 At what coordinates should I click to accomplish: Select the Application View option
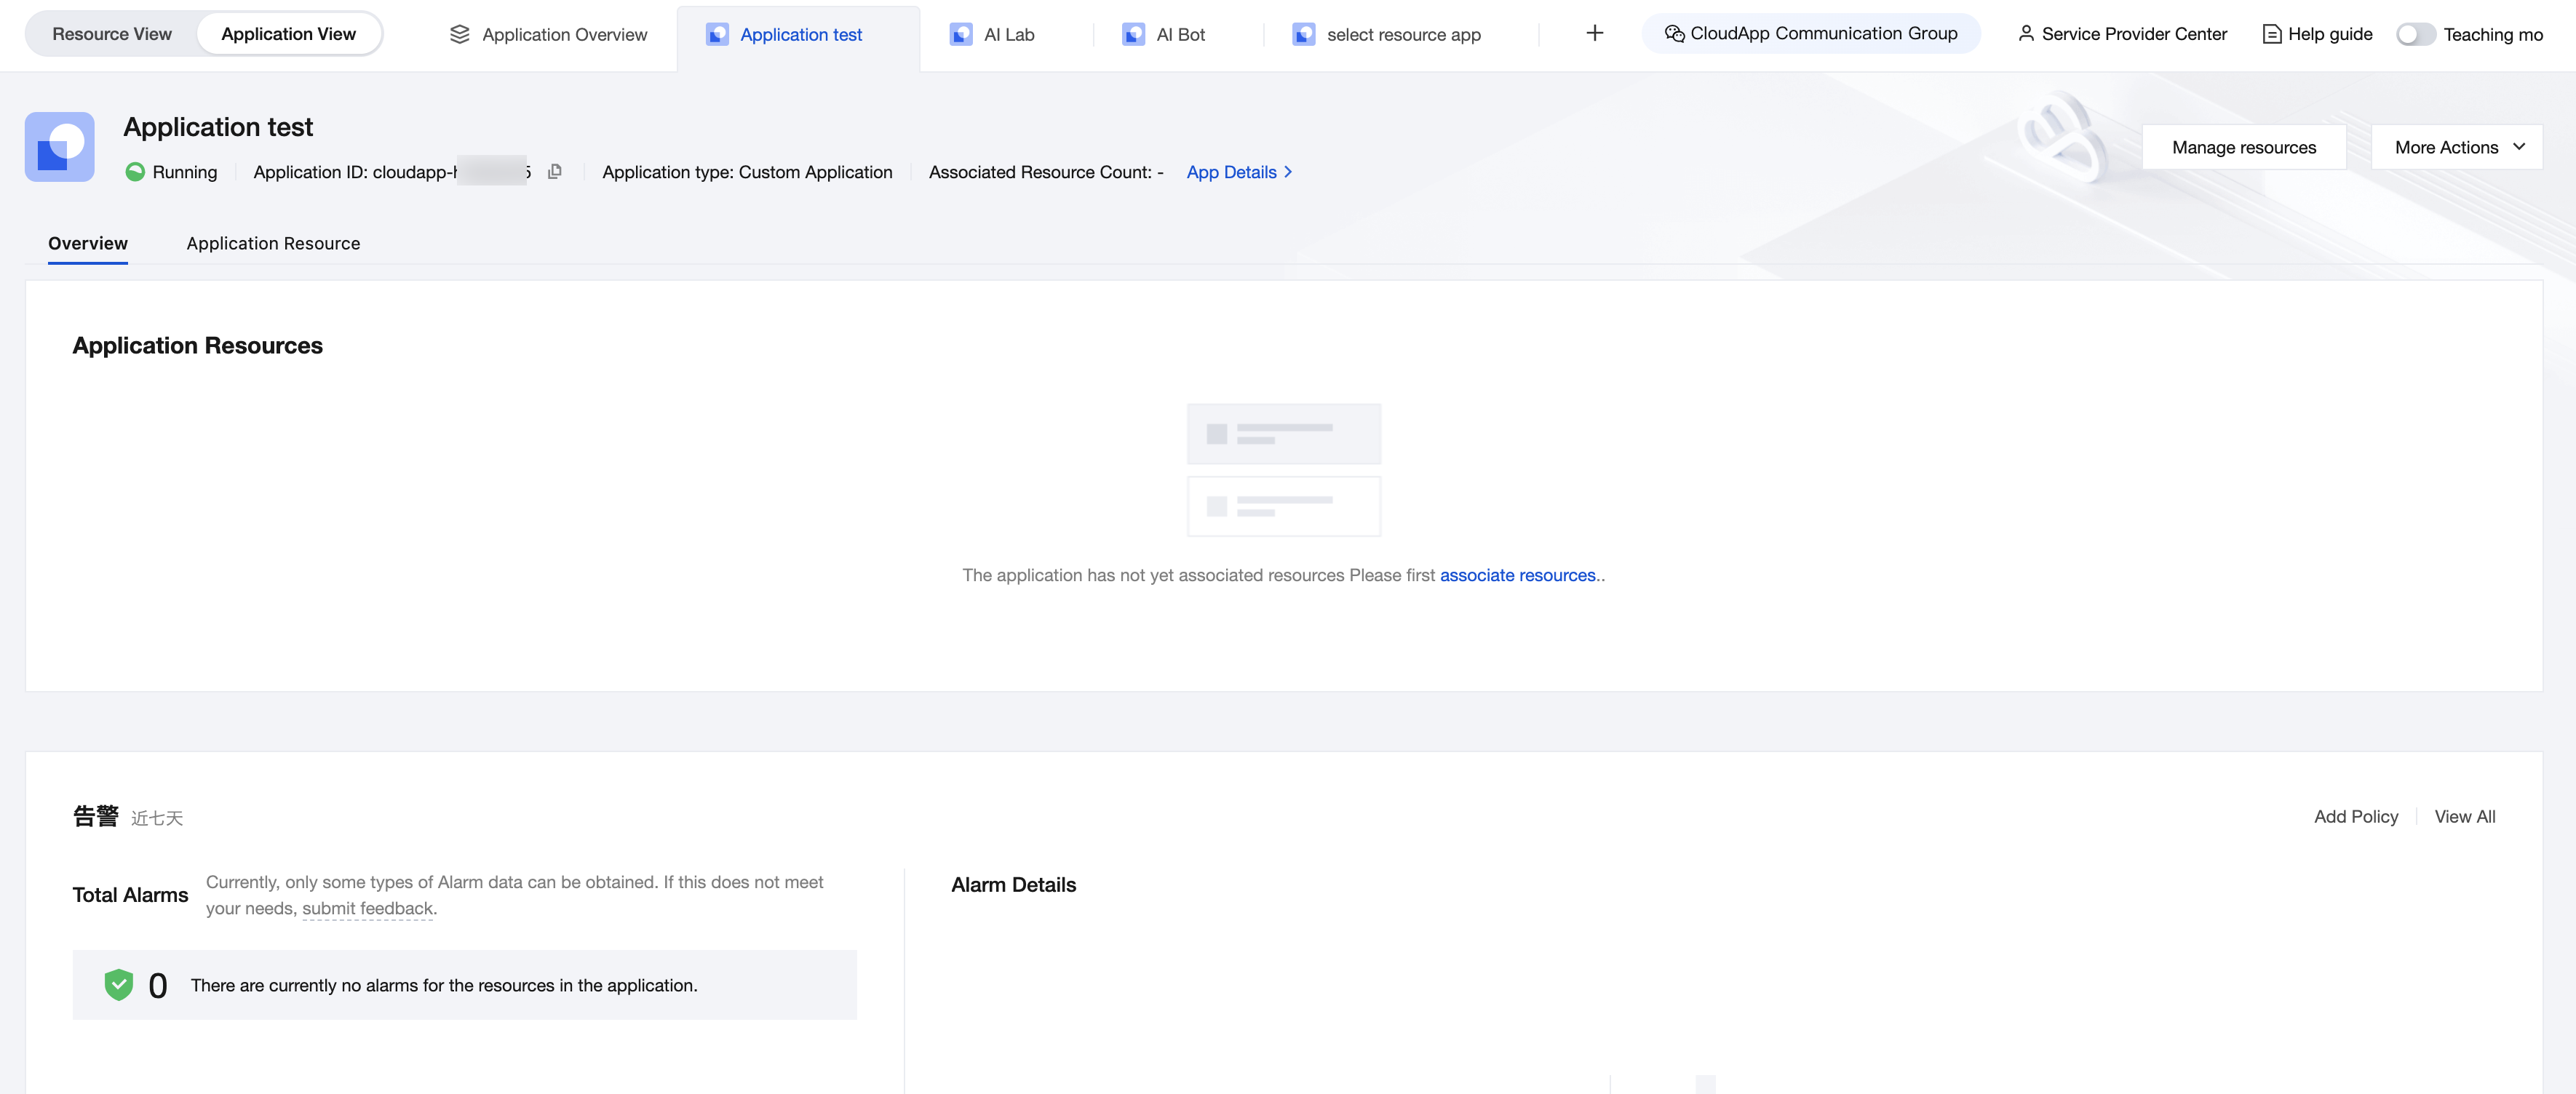pos(288,34)
